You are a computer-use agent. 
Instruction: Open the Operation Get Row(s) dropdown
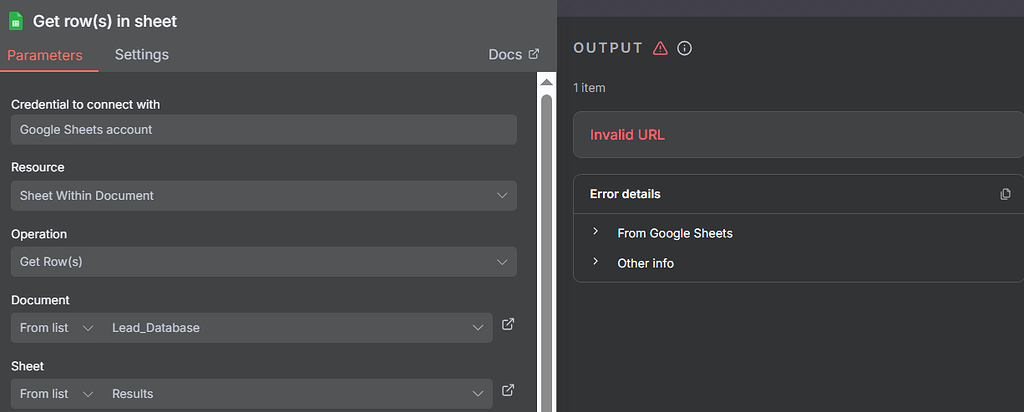click(264, 262)
